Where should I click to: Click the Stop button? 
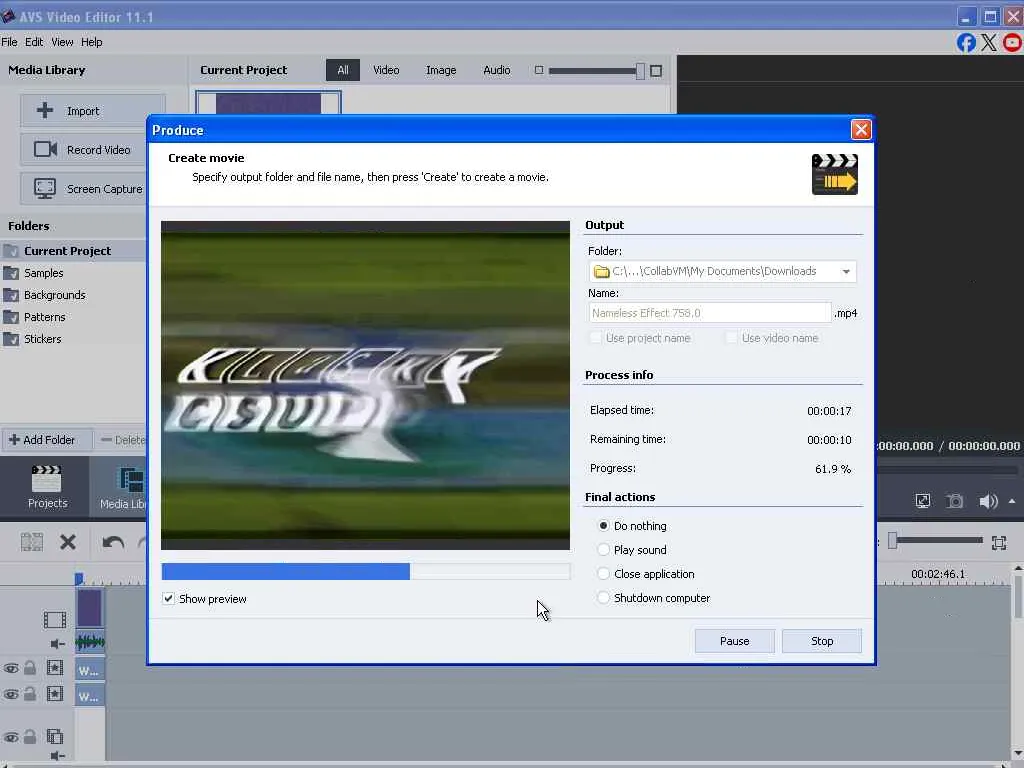point(822,641)
